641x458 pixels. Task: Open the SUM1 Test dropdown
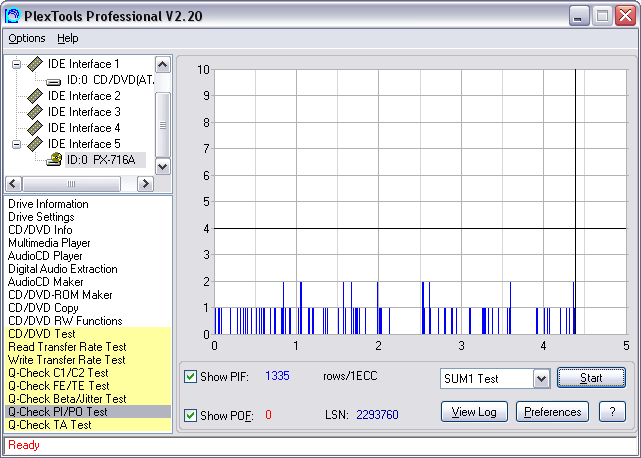541,379
